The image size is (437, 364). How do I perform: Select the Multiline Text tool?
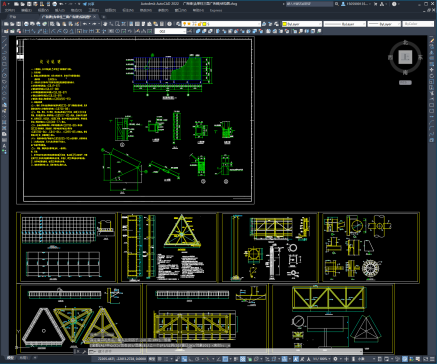[4, 146]
